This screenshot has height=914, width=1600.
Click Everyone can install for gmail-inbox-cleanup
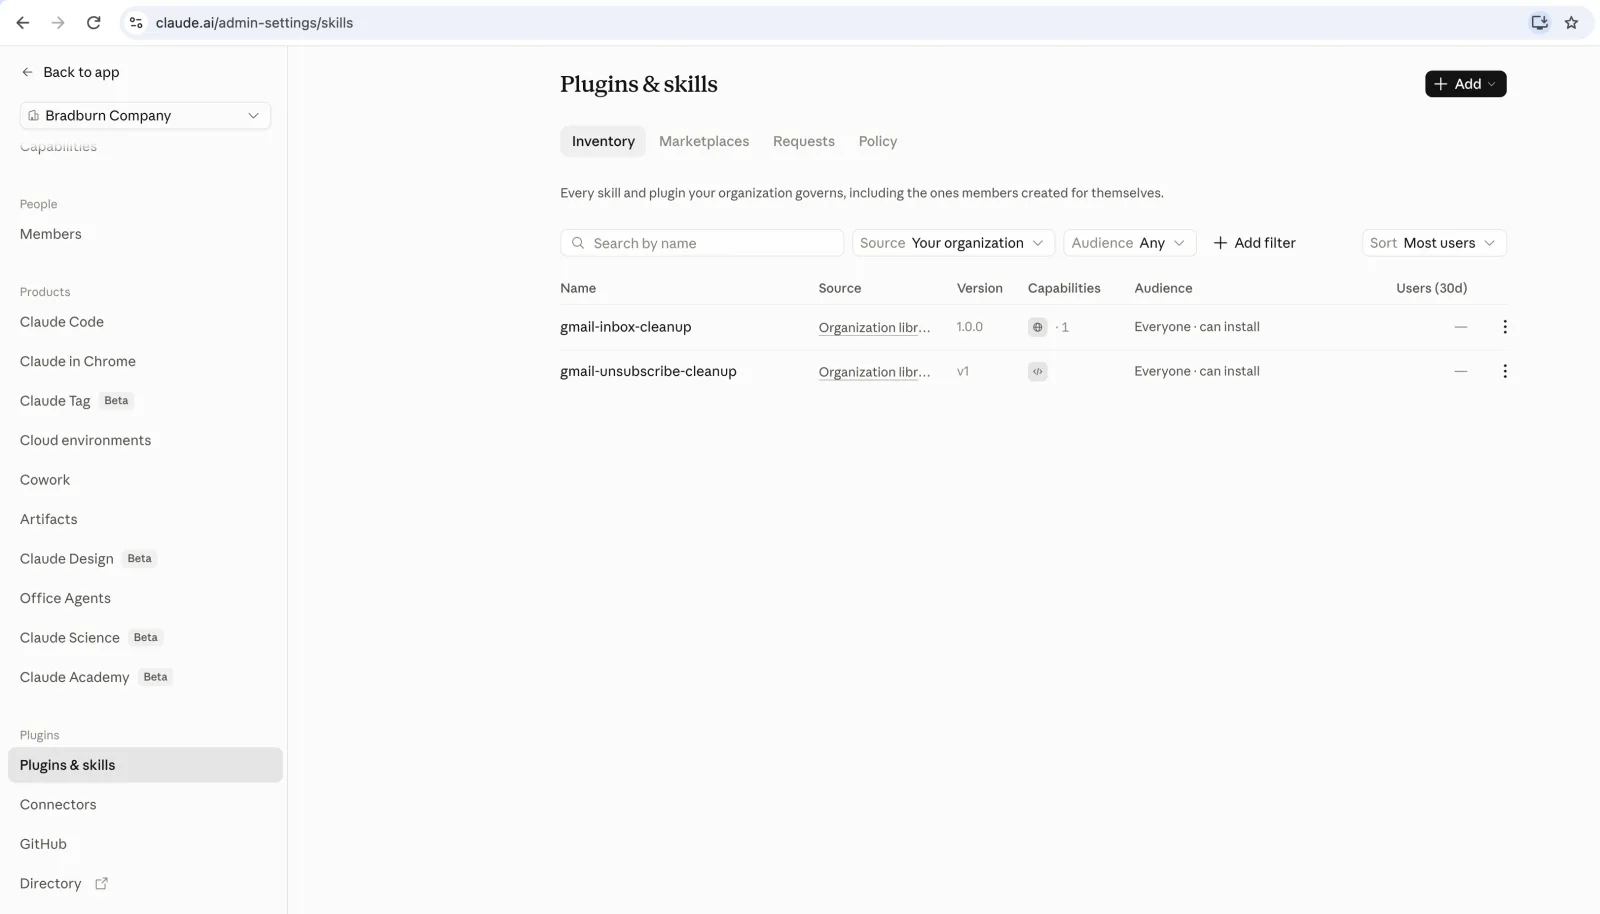click(1197, 327)
